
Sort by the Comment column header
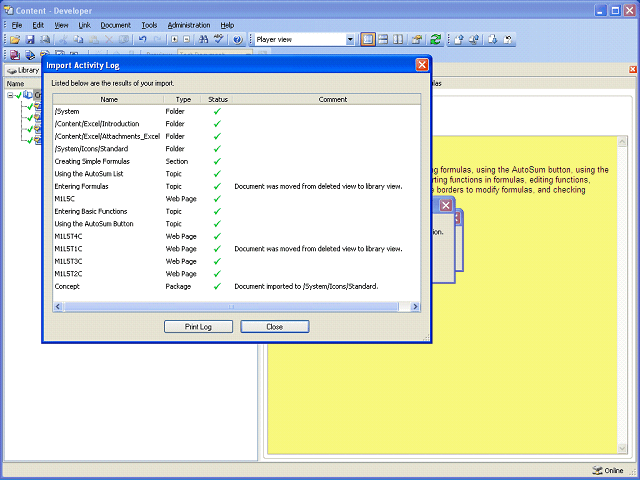[x=333, y=99]
